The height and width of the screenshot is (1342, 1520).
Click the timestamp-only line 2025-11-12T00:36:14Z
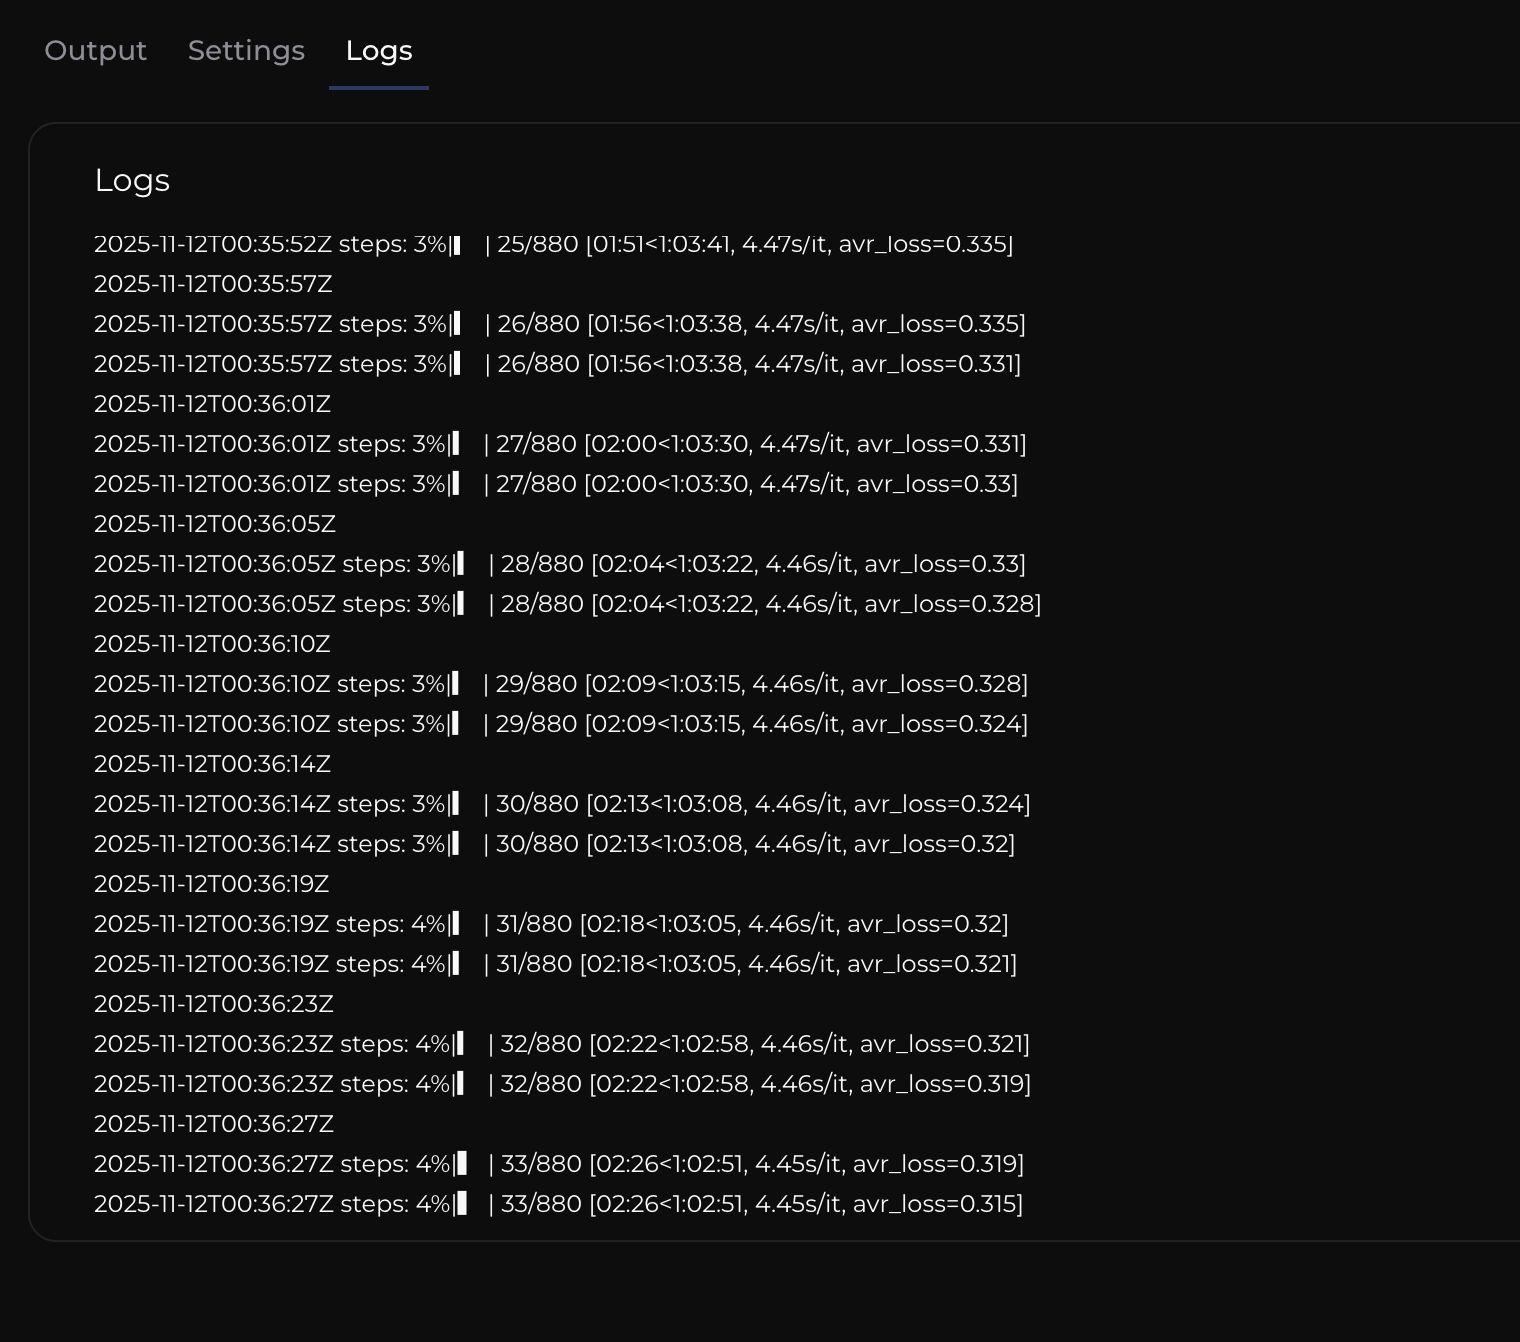click(212, 764)
